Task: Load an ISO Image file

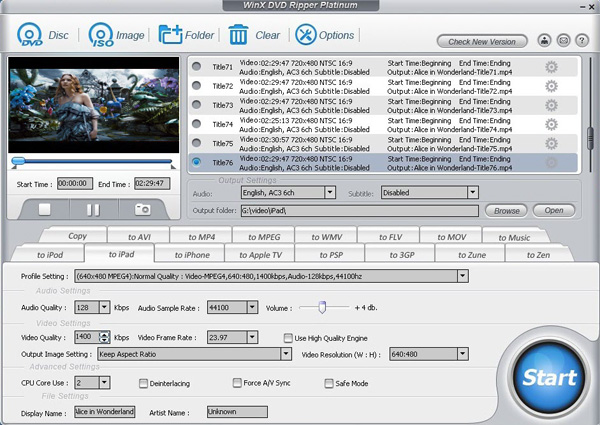Action: [x=116, y=35]
